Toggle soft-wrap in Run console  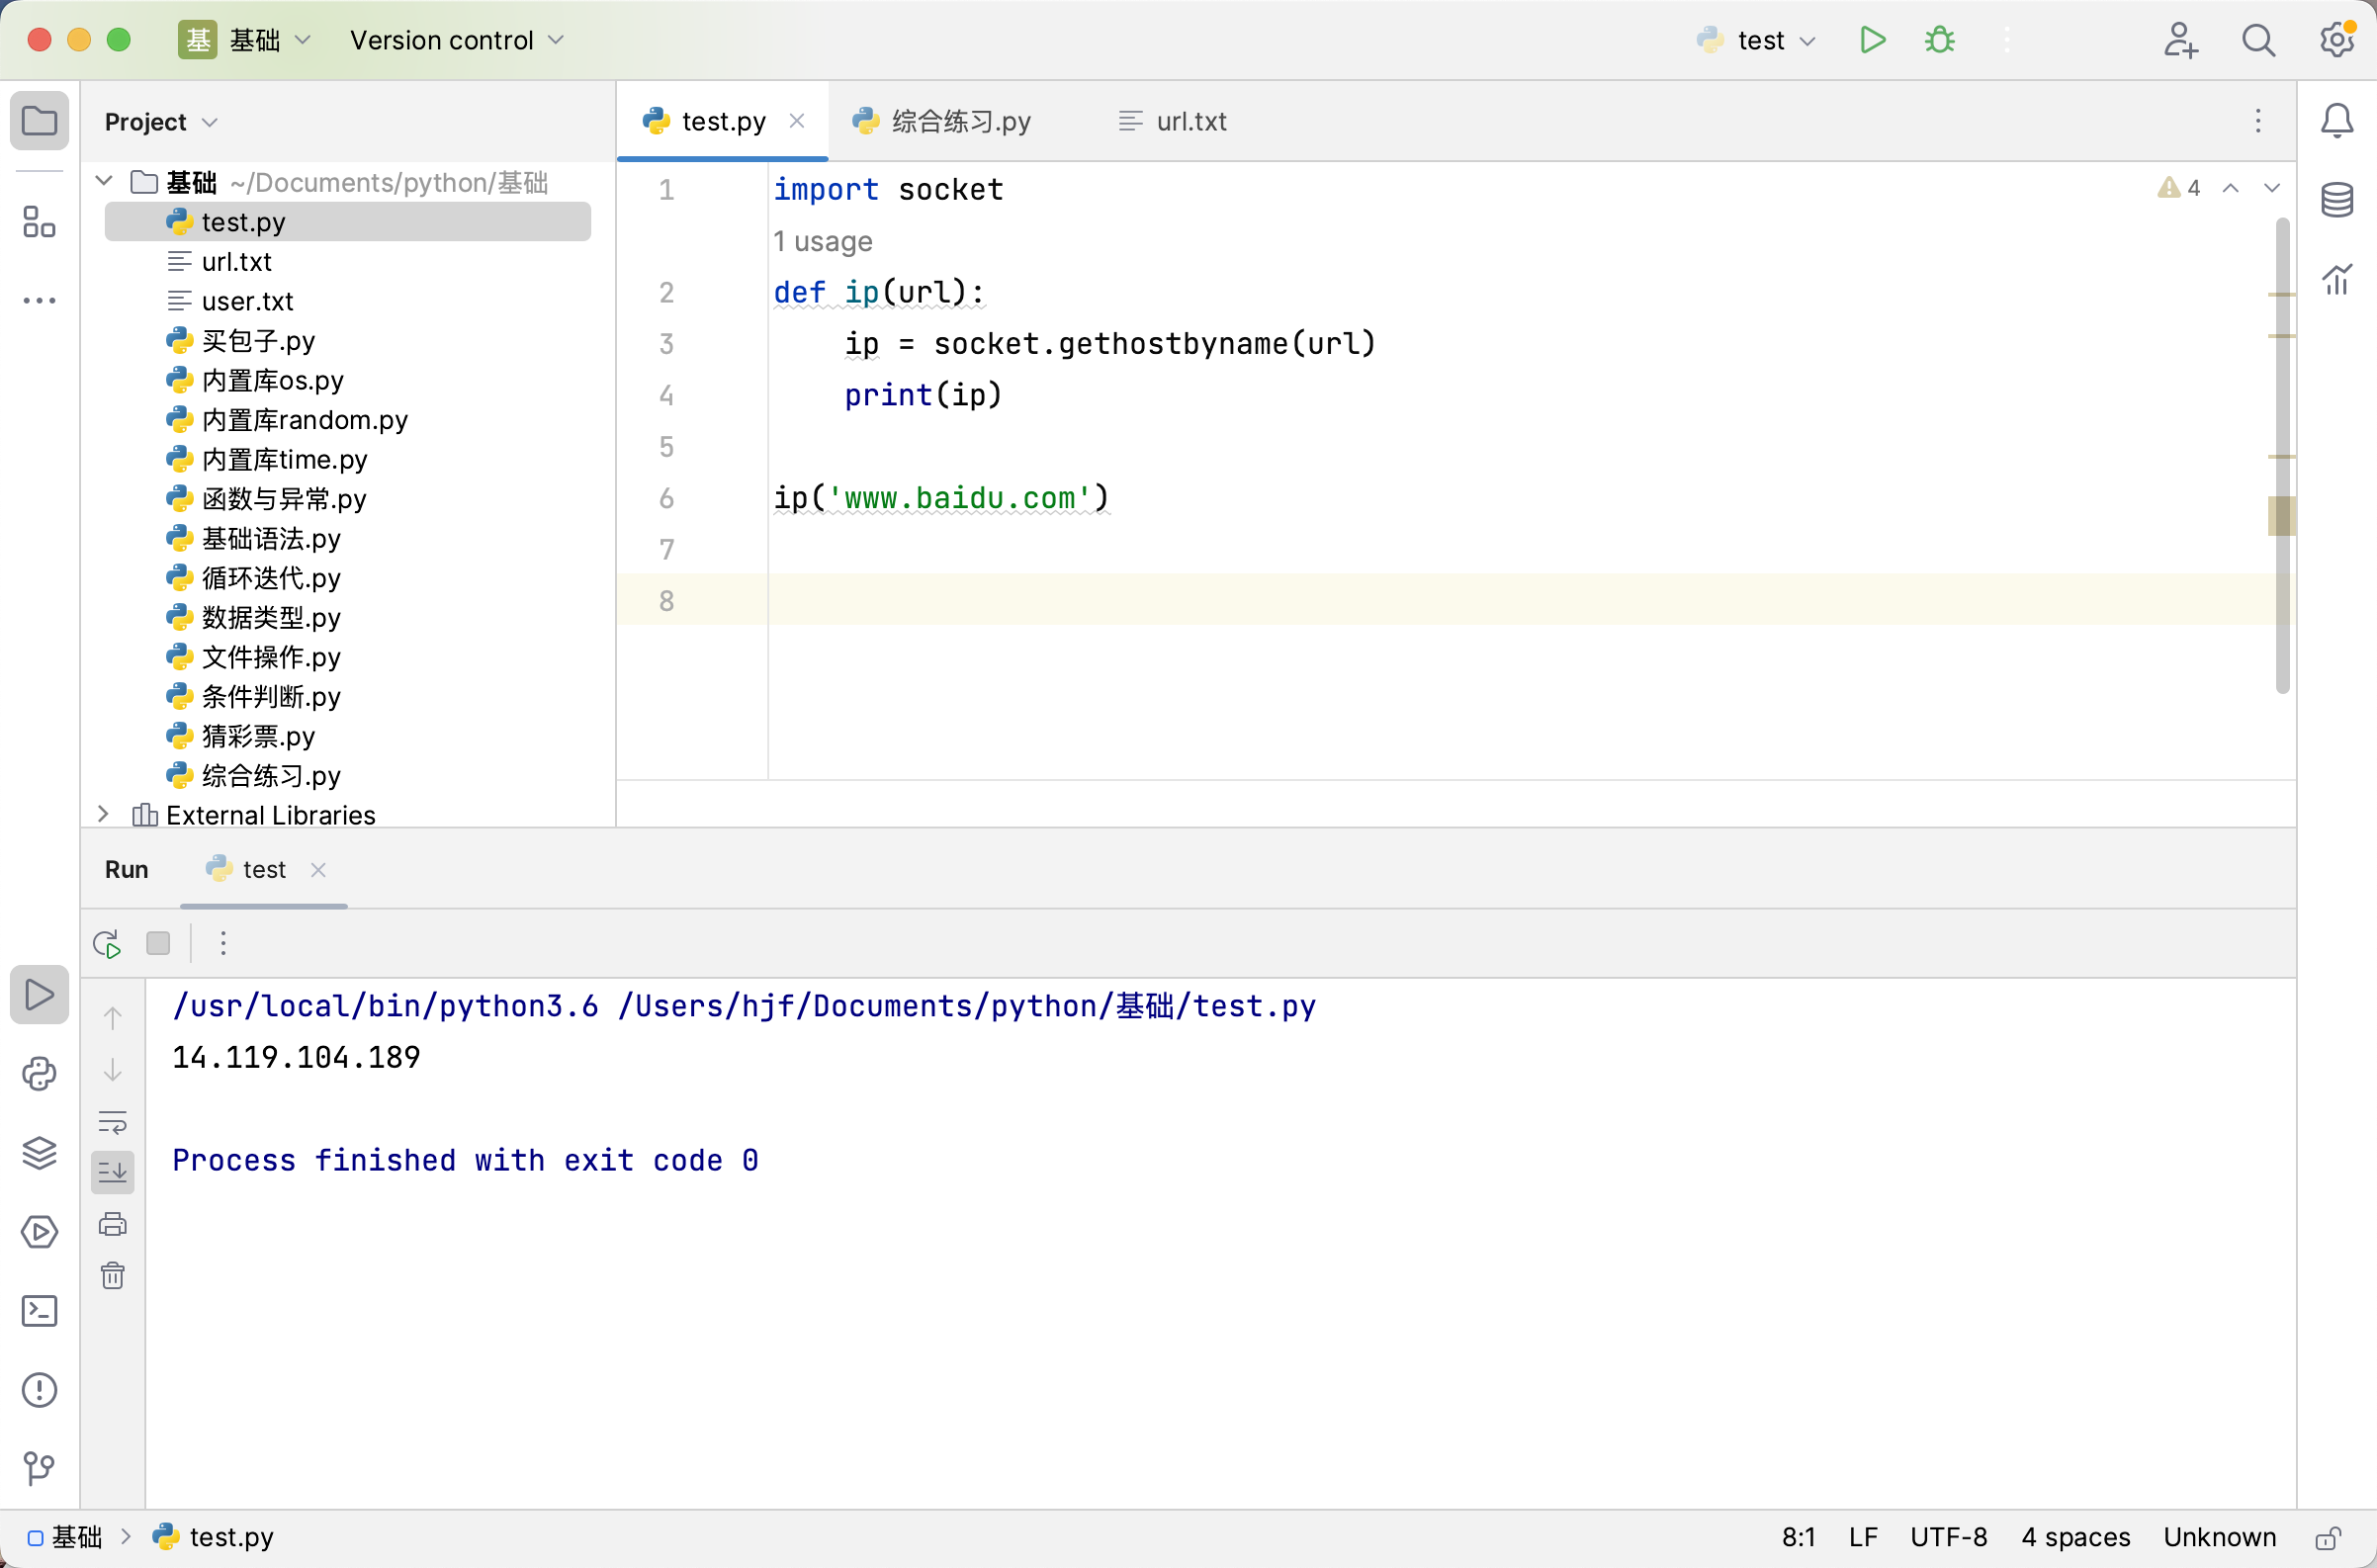(x=113, y=1121)
